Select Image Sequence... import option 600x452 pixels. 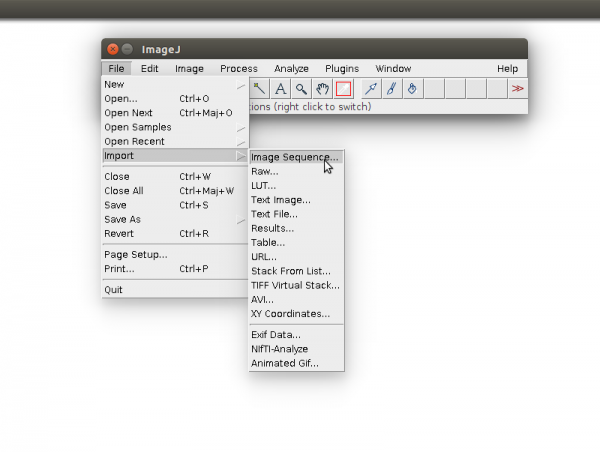296,157
